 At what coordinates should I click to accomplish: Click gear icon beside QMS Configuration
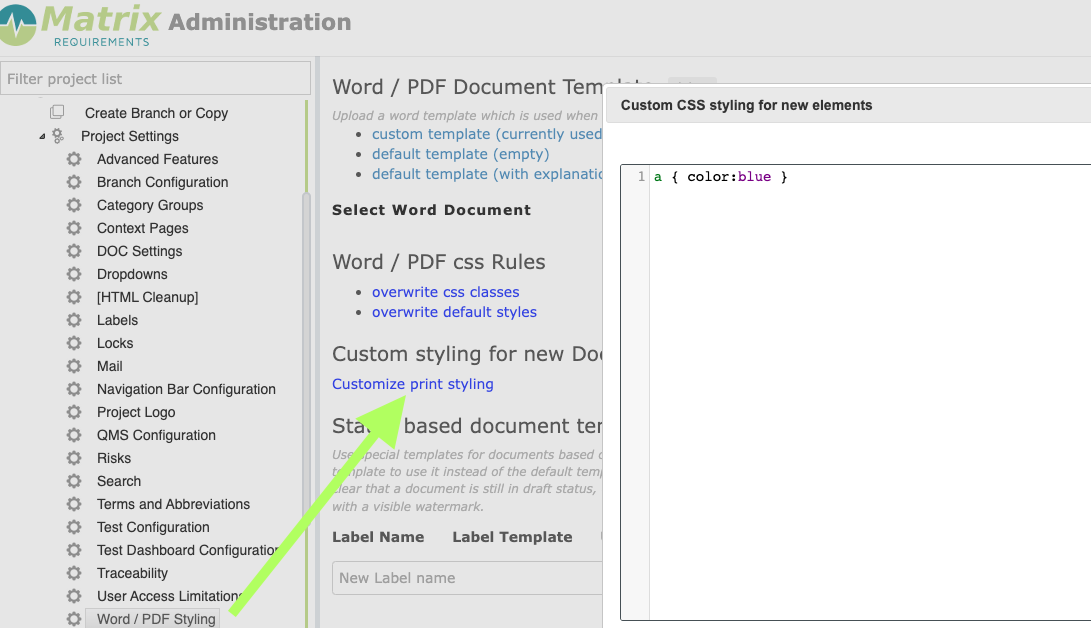click(74, 434)
